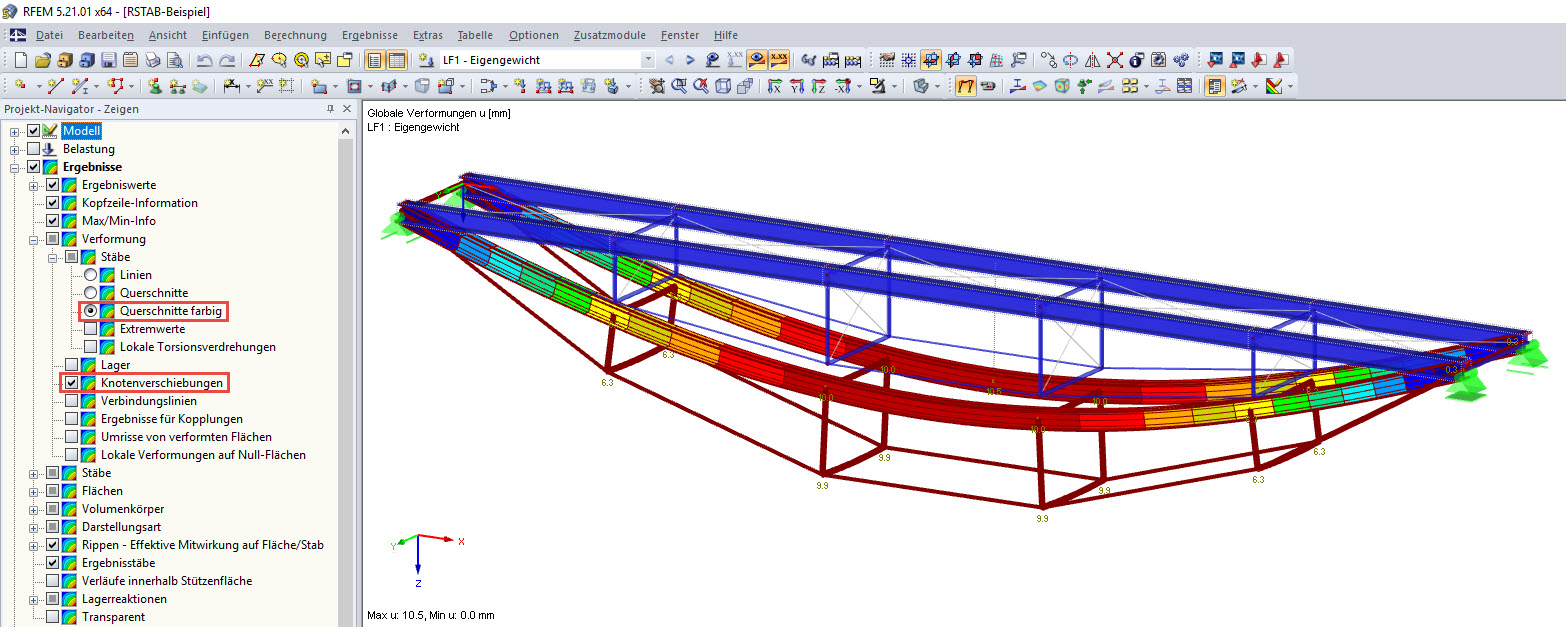Viewport: 1566px width, 627px height.
Task: Open the LF1 - Eigengewicht load case dropdown
Action: [648, 59]
